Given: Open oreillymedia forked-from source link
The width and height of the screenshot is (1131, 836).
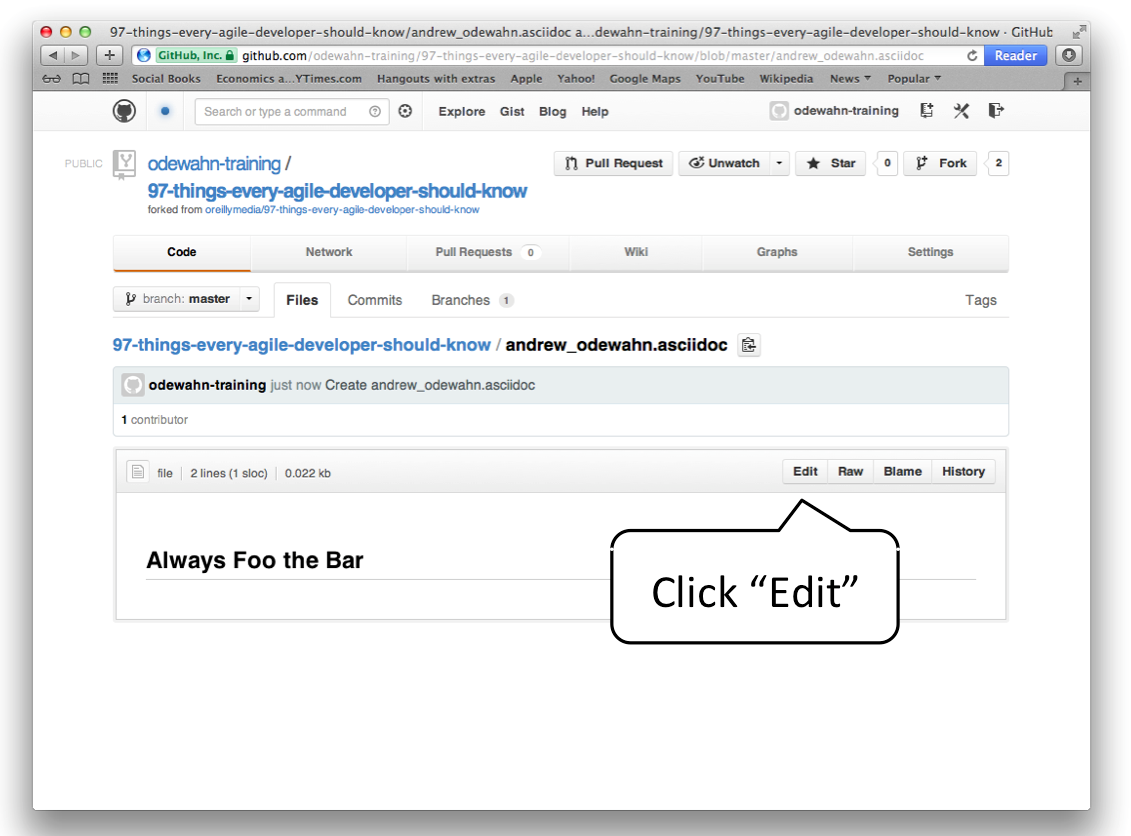Looking at the screenshot, I should click(342, 210).
